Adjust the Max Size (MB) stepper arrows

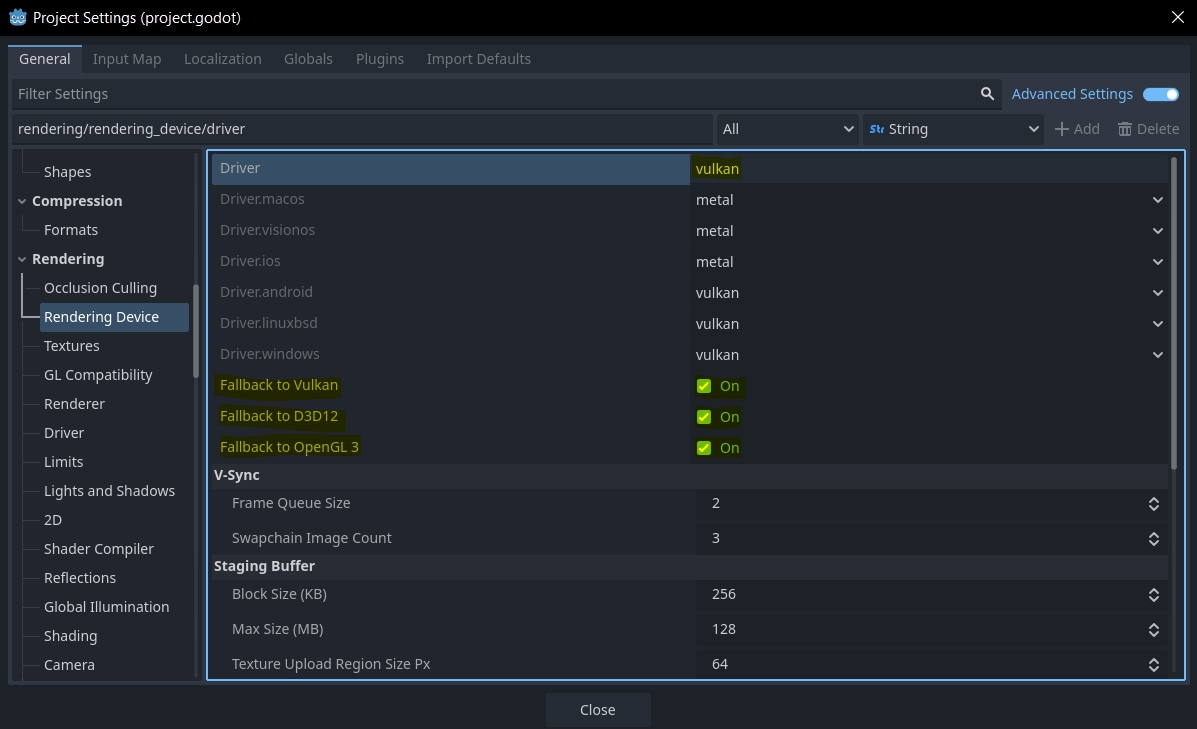[1153, 630]
